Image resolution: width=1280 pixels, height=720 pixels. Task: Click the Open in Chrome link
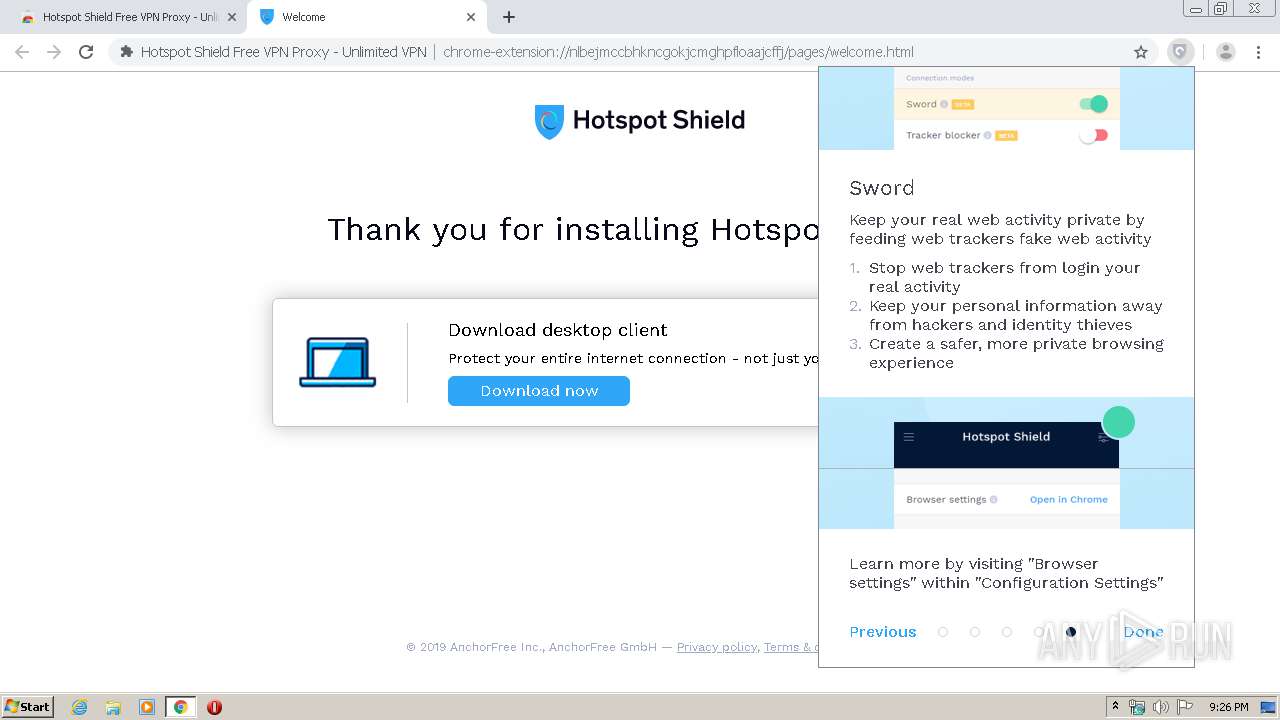[x=1069, y=499]
